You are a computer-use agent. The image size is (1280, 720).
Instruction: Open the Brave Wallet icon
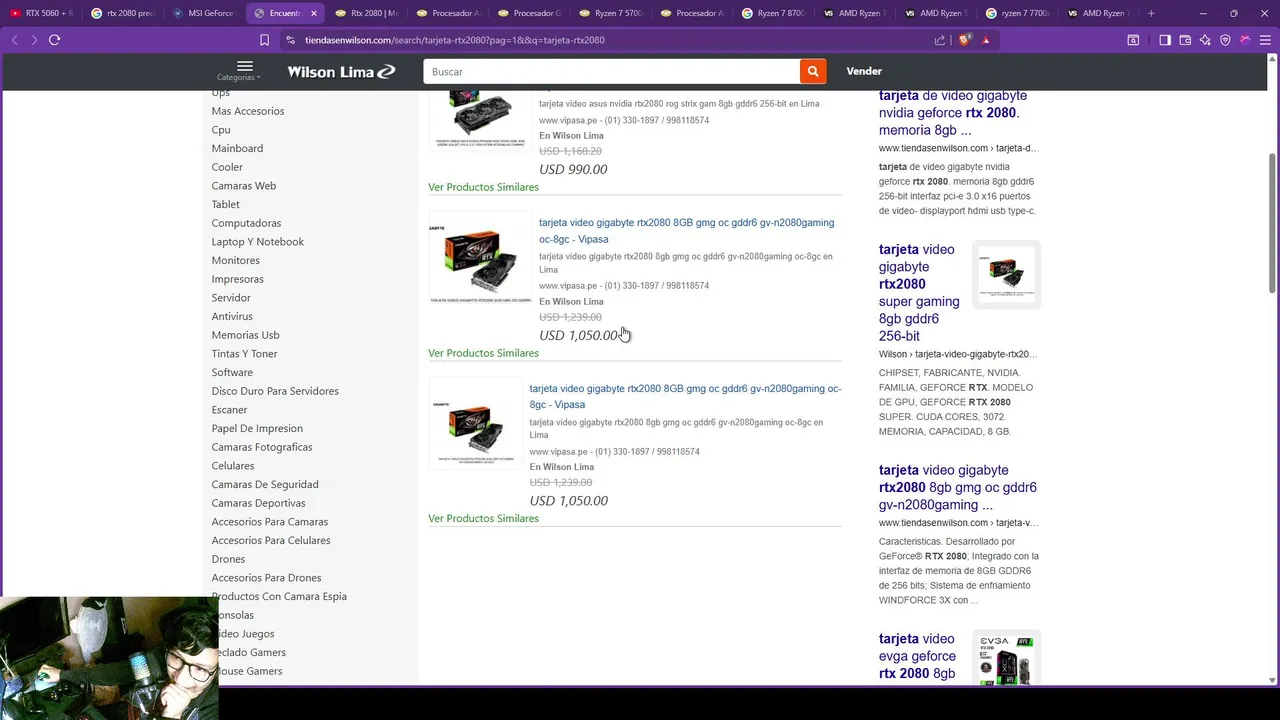click(1185, 40)
